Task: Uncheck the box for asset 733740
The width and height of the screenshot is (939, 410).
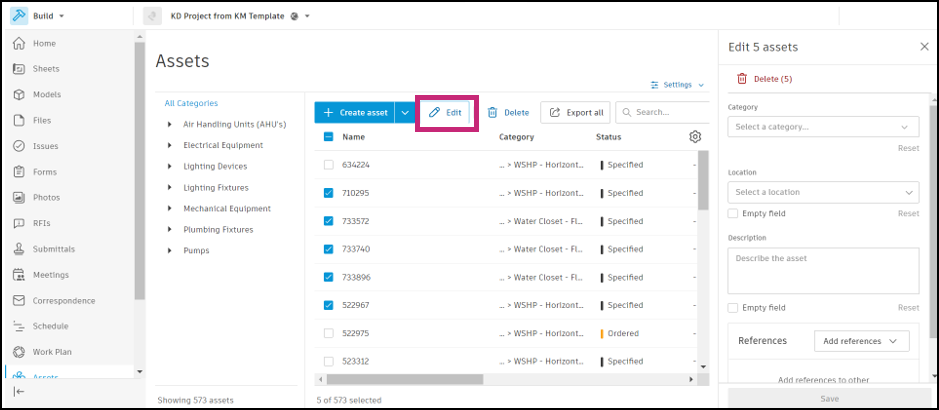Action: (328, 249)
